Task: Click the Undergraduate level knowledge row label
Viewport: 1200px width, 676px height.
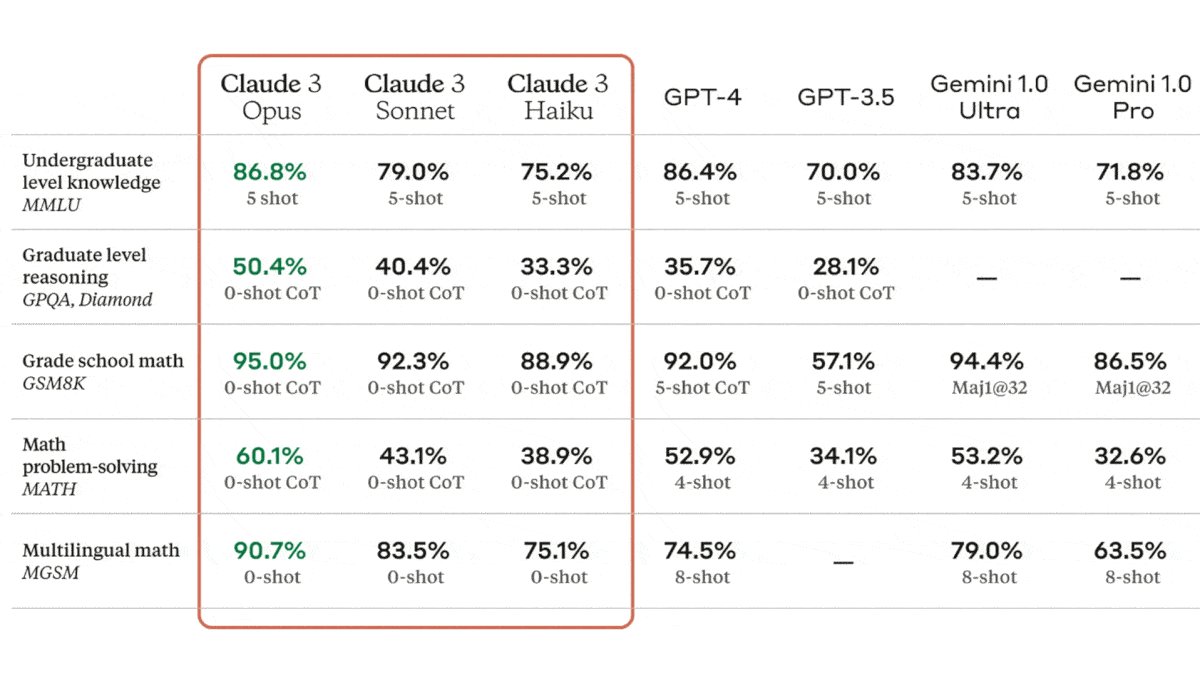Action: click(x=91, y=182)
